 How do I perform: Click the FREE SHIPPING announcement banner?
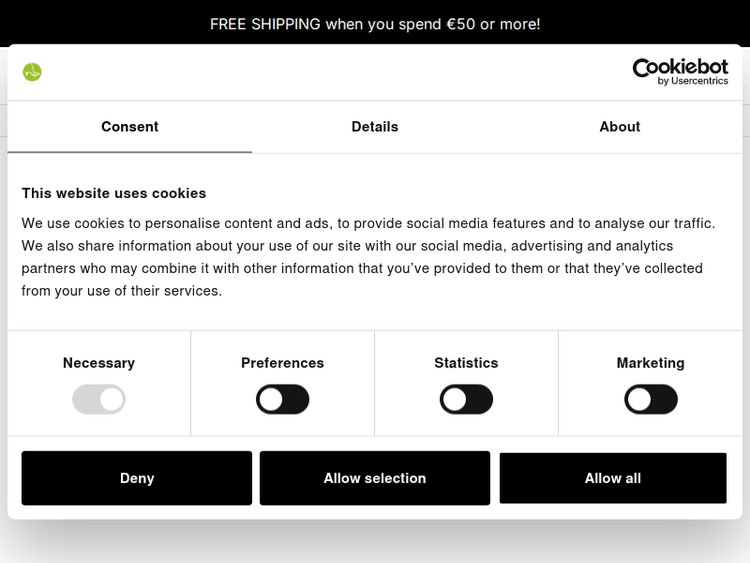[375, 24]
